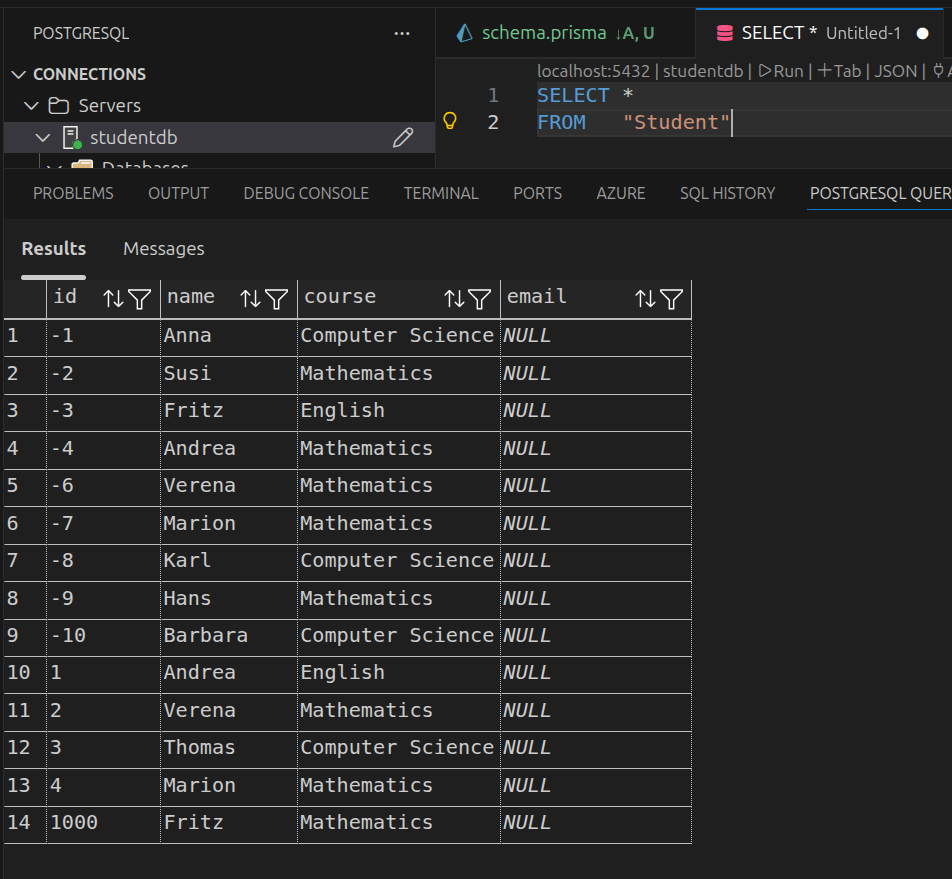Click the lightbulb code action icon
The width and height of the screenshot is (952, 879).
coord(450,121)
